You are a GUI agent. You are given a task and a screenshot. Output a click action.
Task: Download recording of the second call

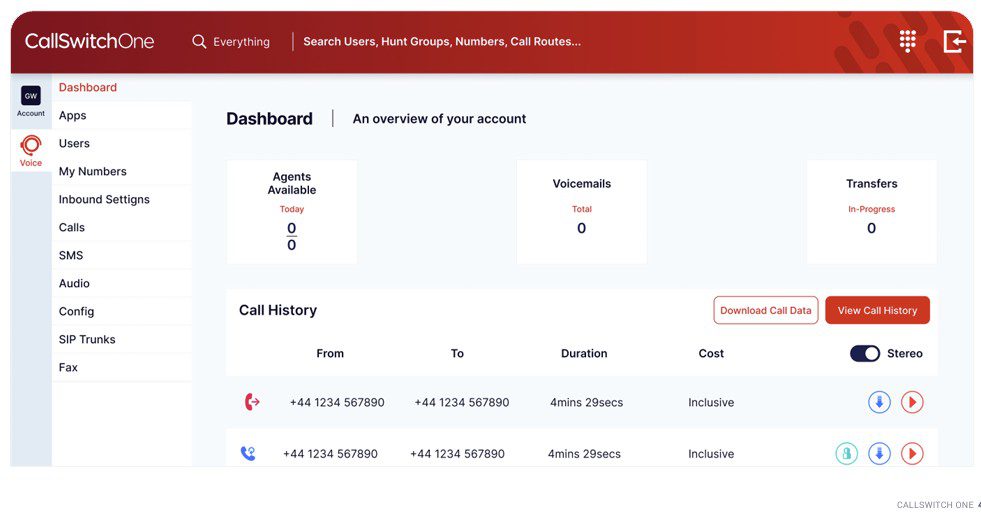[x=879, y=453]
